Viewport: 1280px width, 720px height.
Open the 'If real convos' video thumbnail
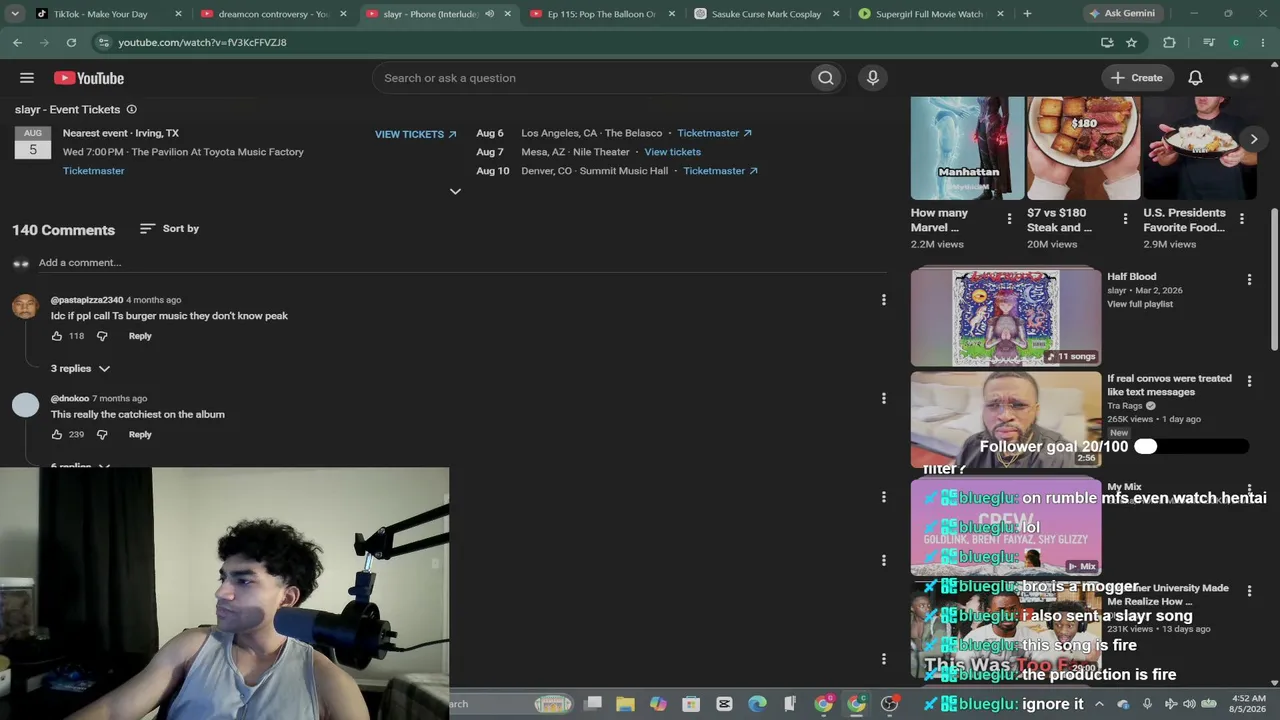coord(1005,420)
